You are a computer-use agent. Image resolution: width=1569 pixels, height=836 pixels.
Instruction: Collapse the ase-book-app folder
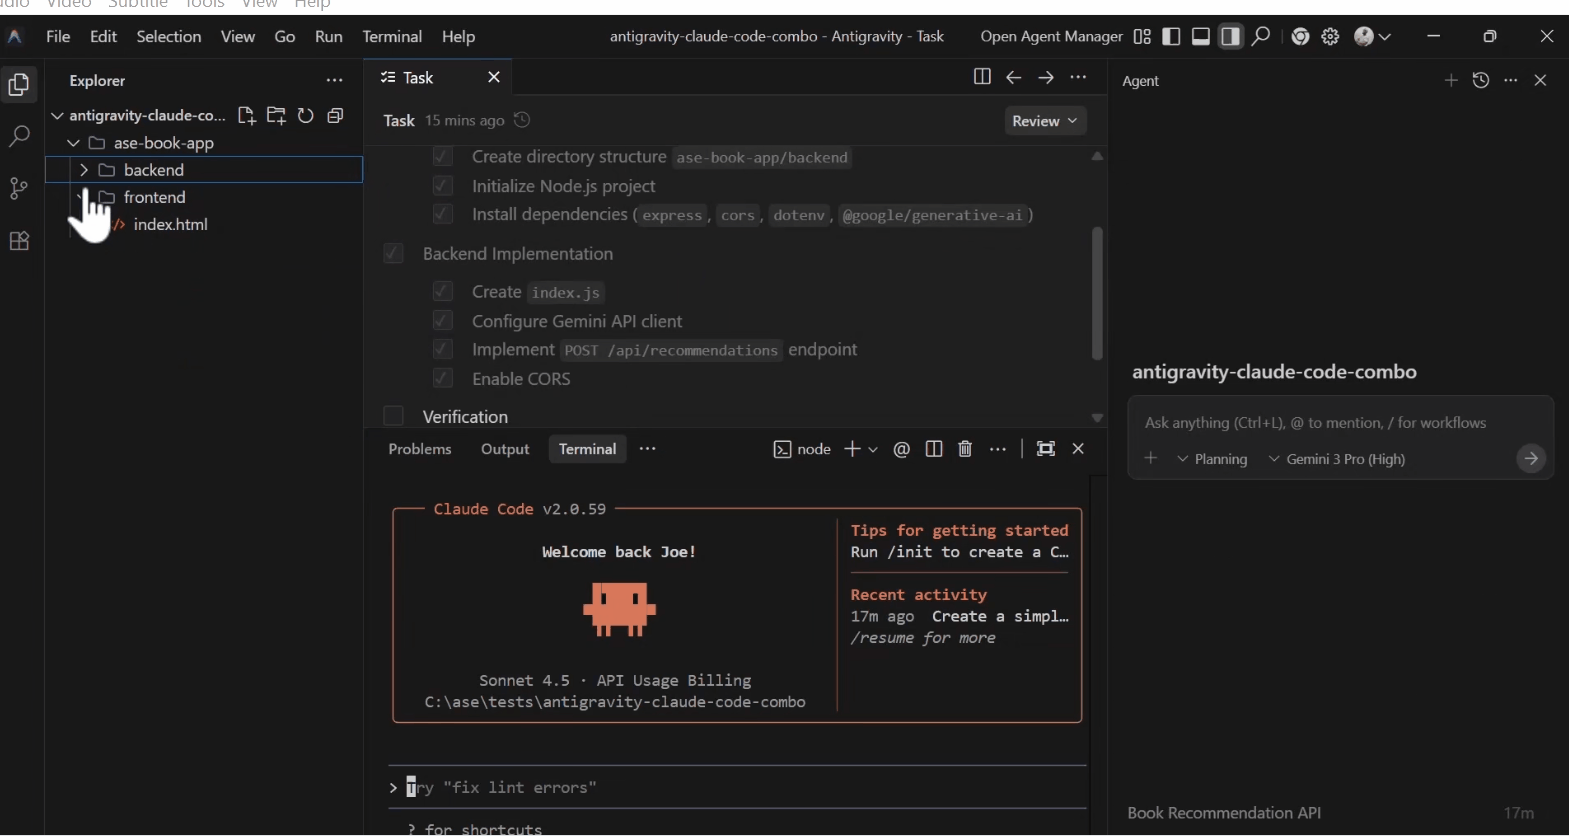[73, 143]
